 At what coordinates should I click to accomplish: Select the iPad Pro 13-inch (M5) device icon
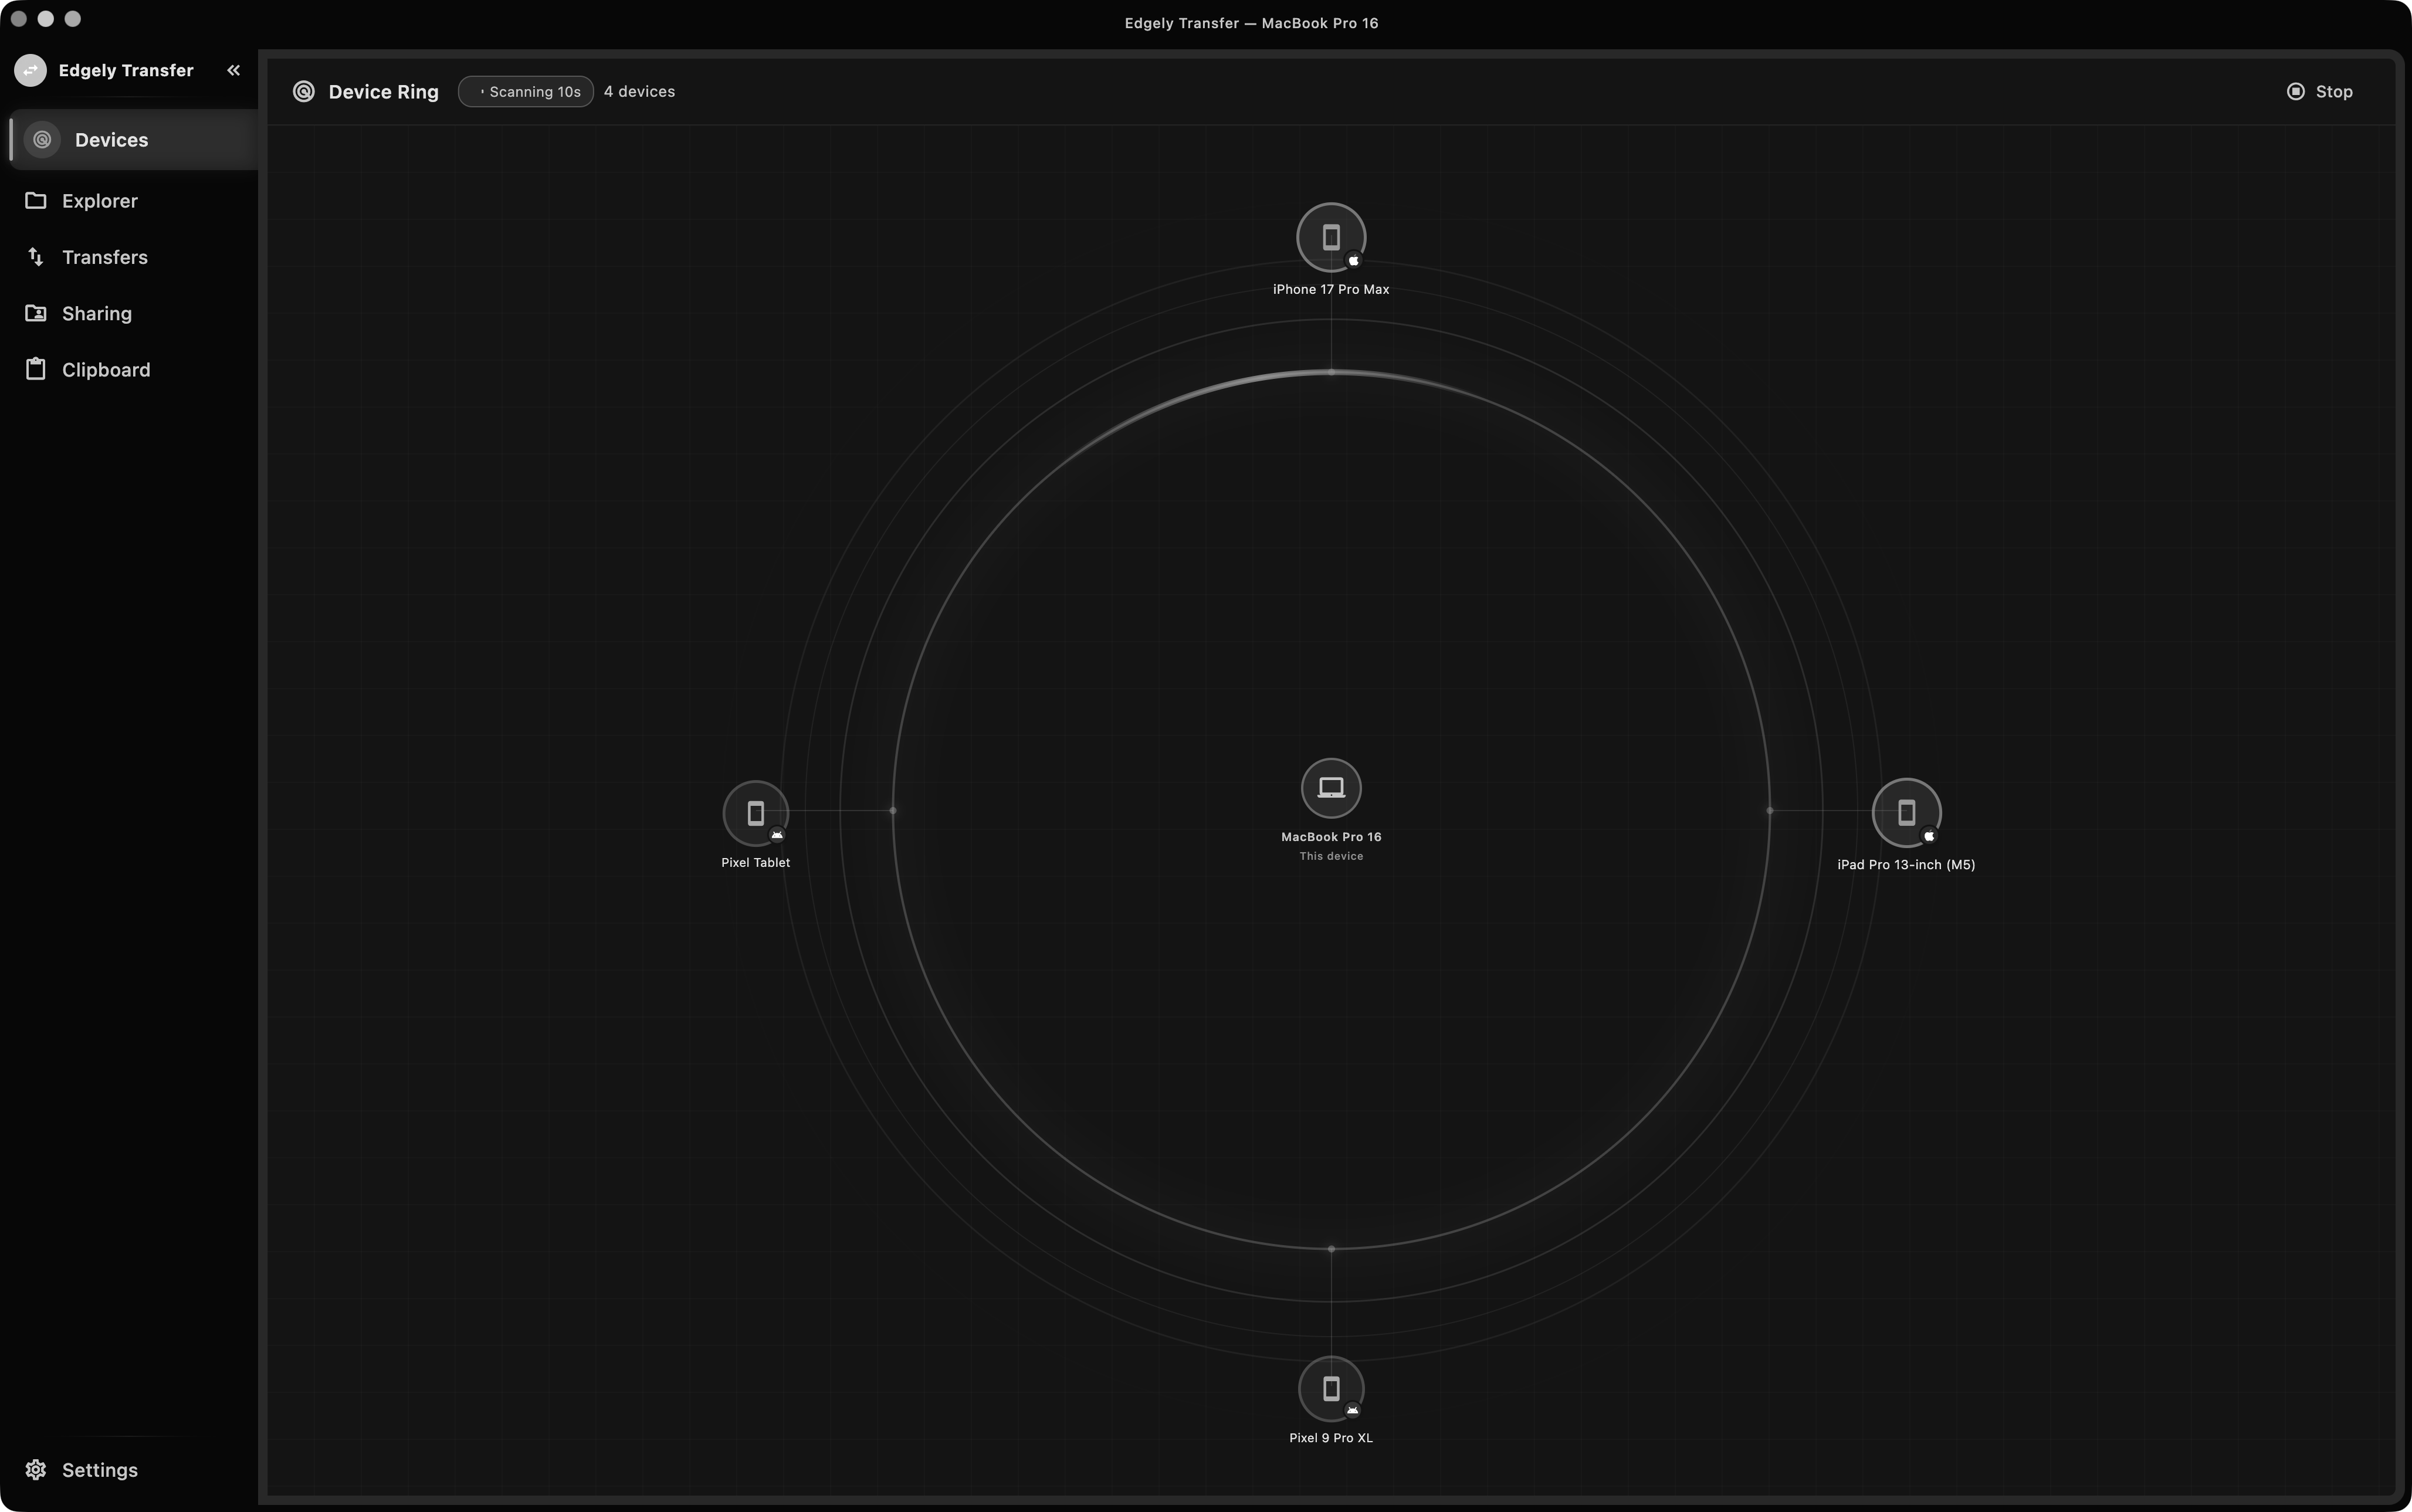click(x=1906, y=813)
